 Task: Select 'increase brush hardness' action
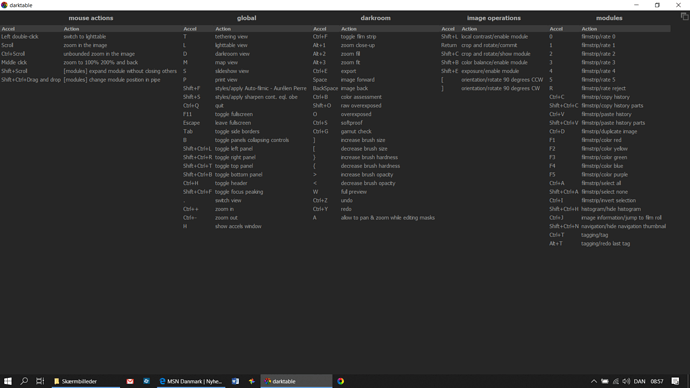pos(369,157)
